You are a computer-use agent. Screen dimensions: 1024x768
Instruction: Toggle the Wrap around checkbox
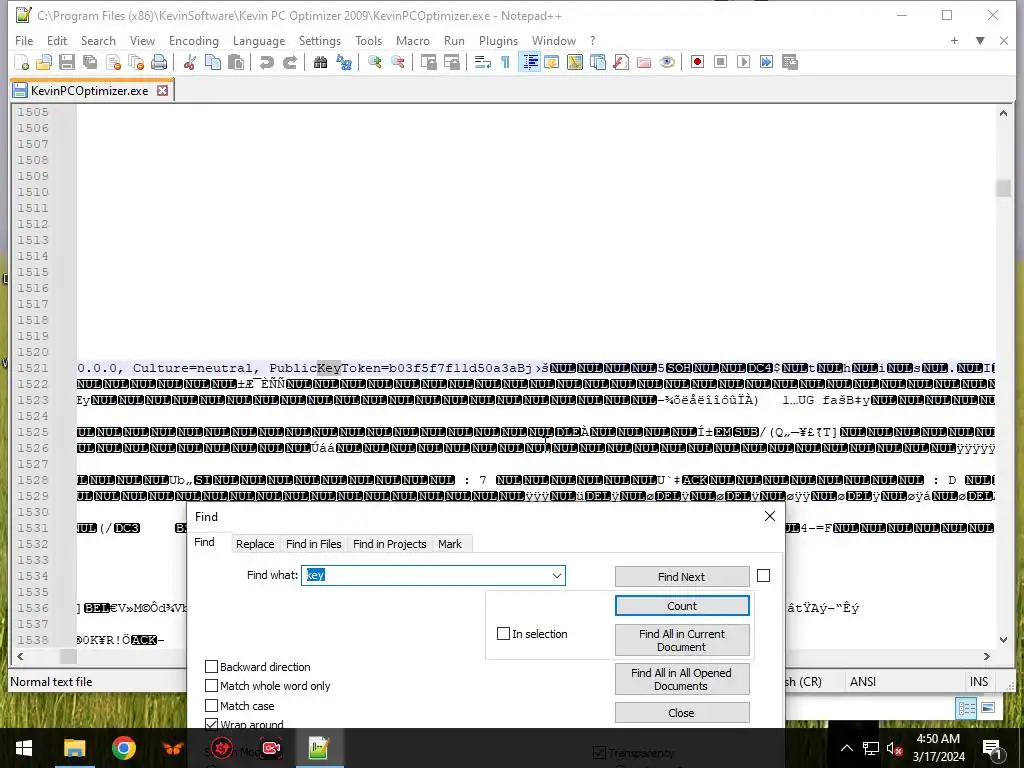coord(211,724)
